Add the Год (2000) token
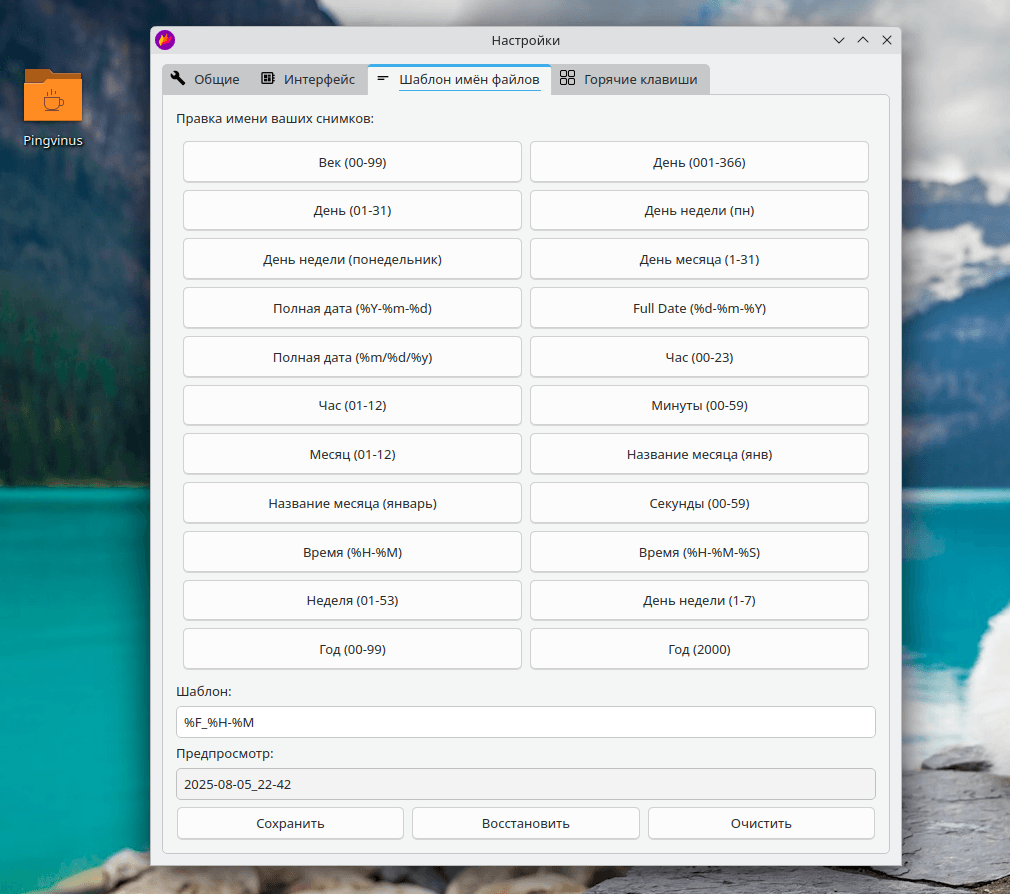1010x894 pixels. coord(699,649)
